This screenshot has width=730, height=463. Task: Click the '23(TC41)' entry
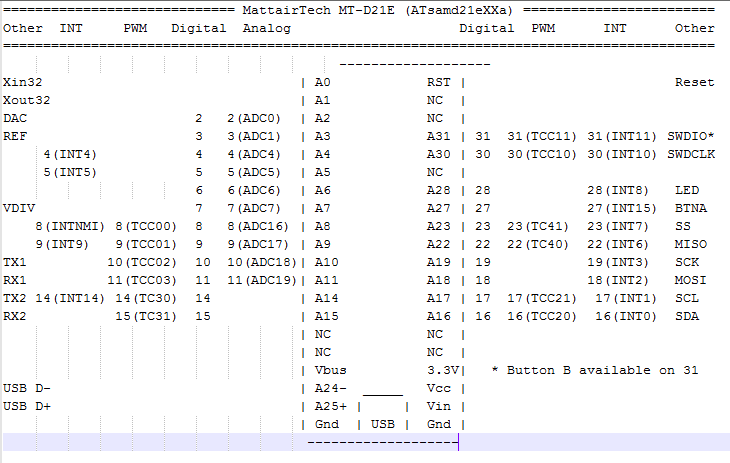click(538, 226)
